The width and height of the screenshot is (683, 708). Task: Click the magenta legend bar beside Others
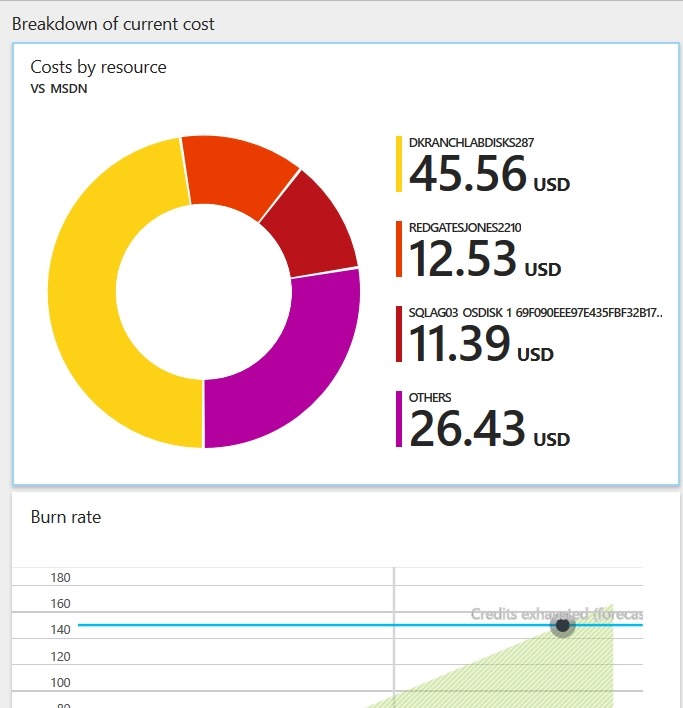pos(398,419)
